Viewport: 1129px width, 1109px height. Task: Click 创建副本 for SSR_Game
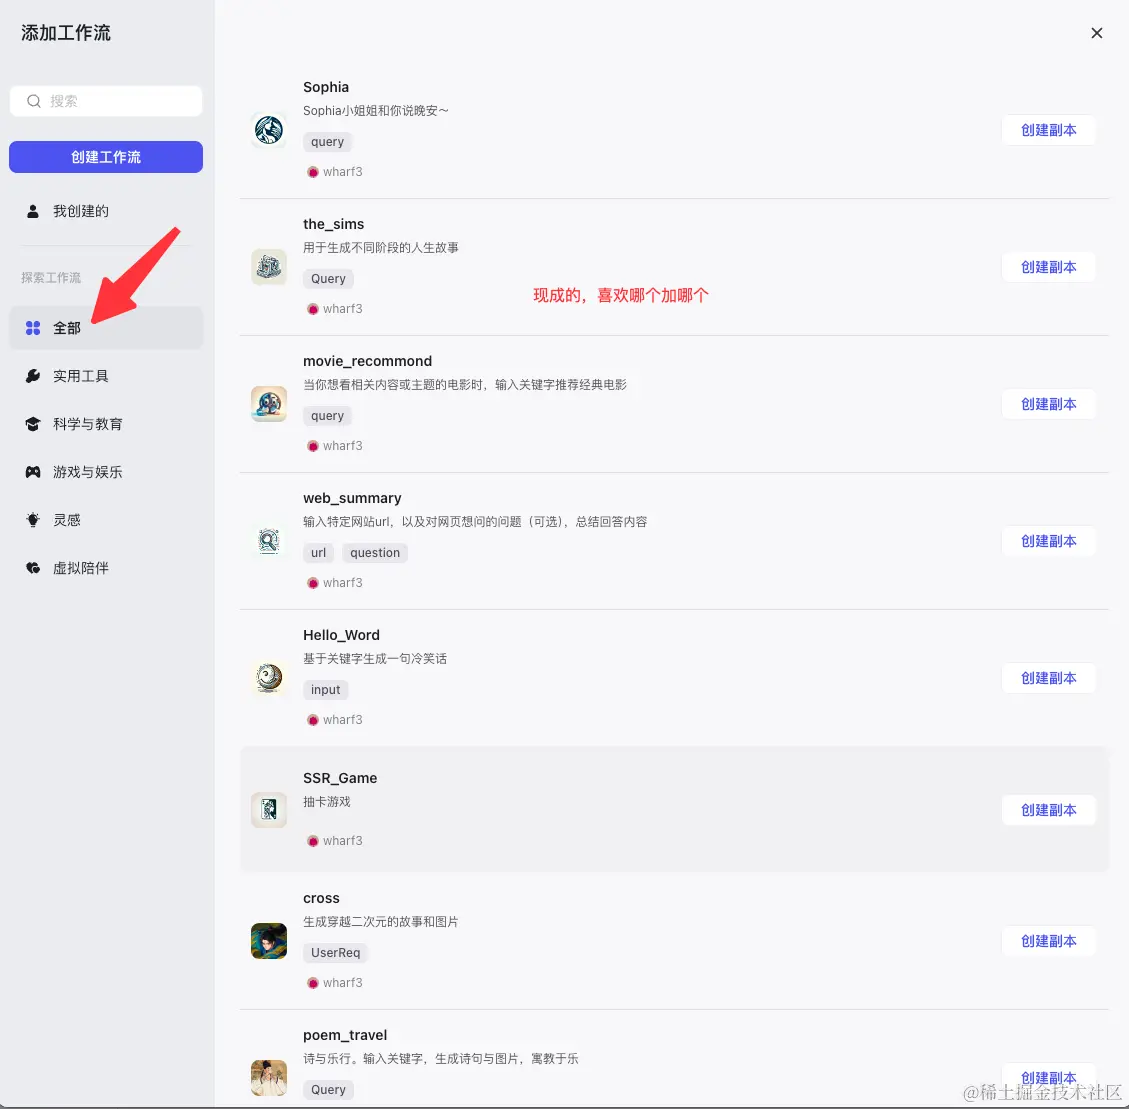[x=1048, y=810]
